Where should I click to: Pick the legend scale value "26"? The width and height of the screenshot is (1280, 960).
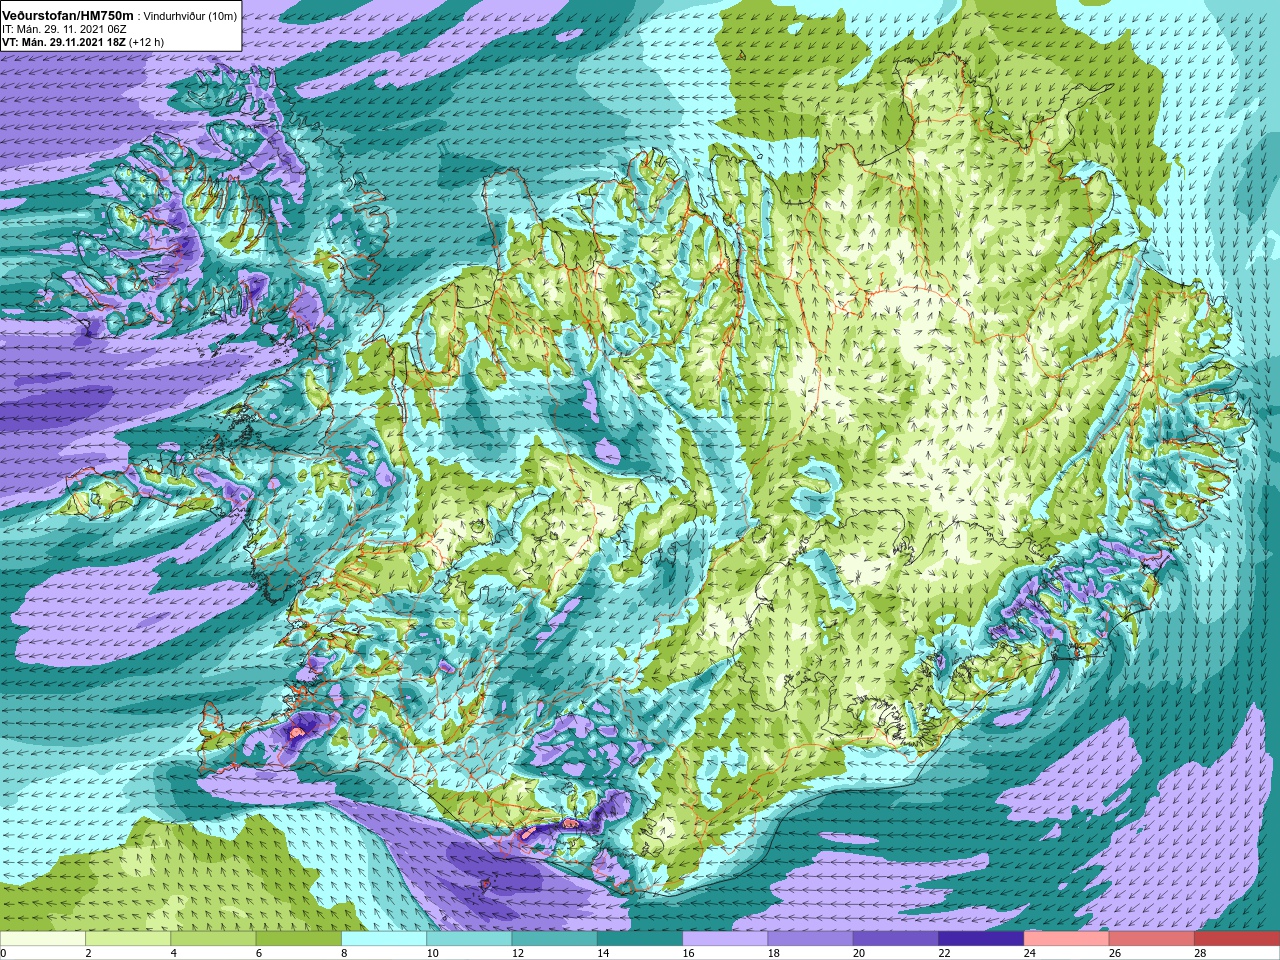[1115, 953]
